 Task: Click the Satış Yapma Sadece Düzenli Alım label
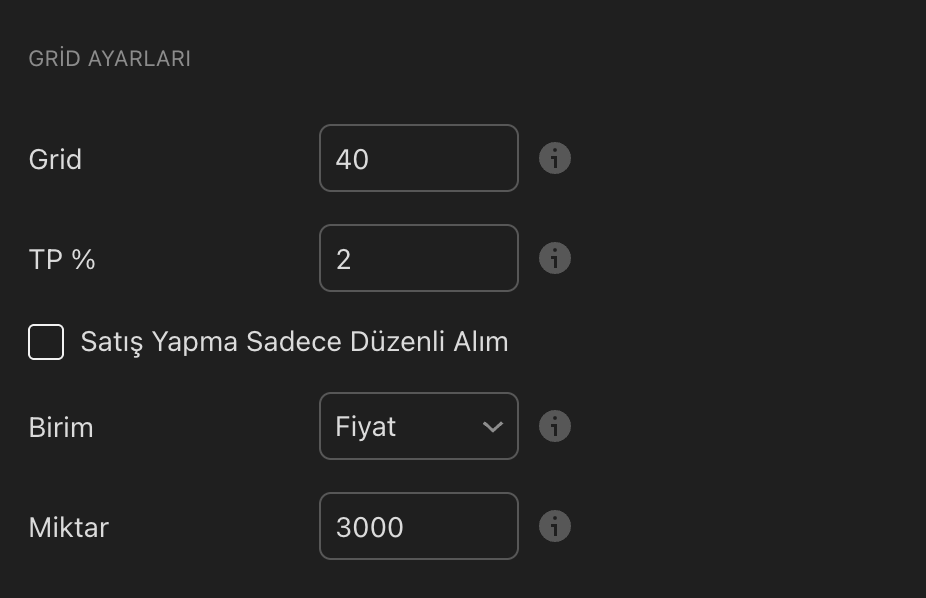(x=294, y=342)
